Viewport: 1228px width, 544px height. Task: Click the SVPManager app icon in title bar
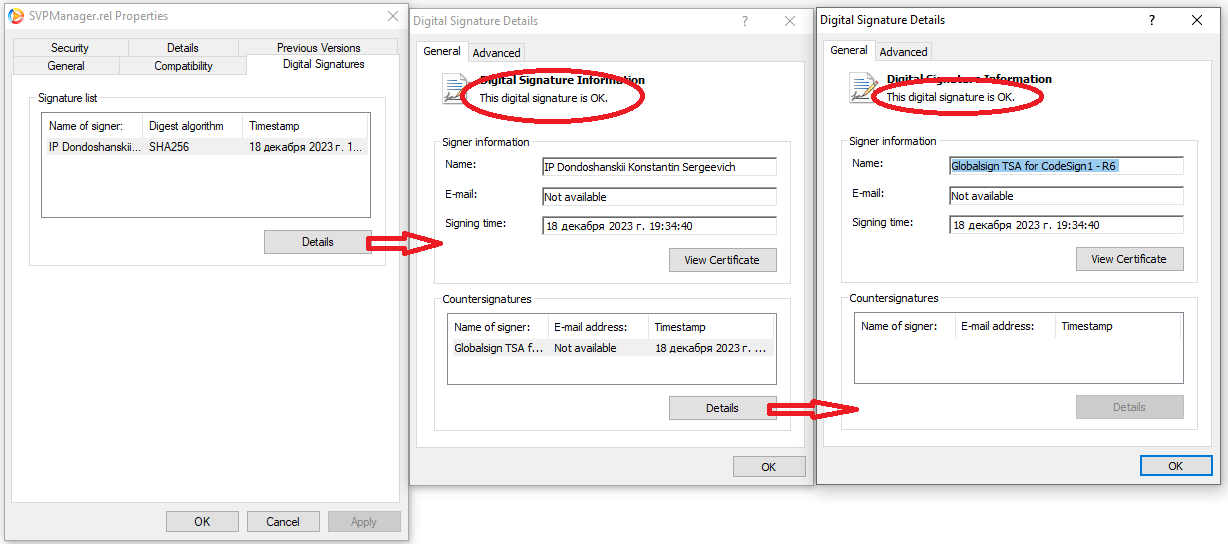(x=17, y=16)
